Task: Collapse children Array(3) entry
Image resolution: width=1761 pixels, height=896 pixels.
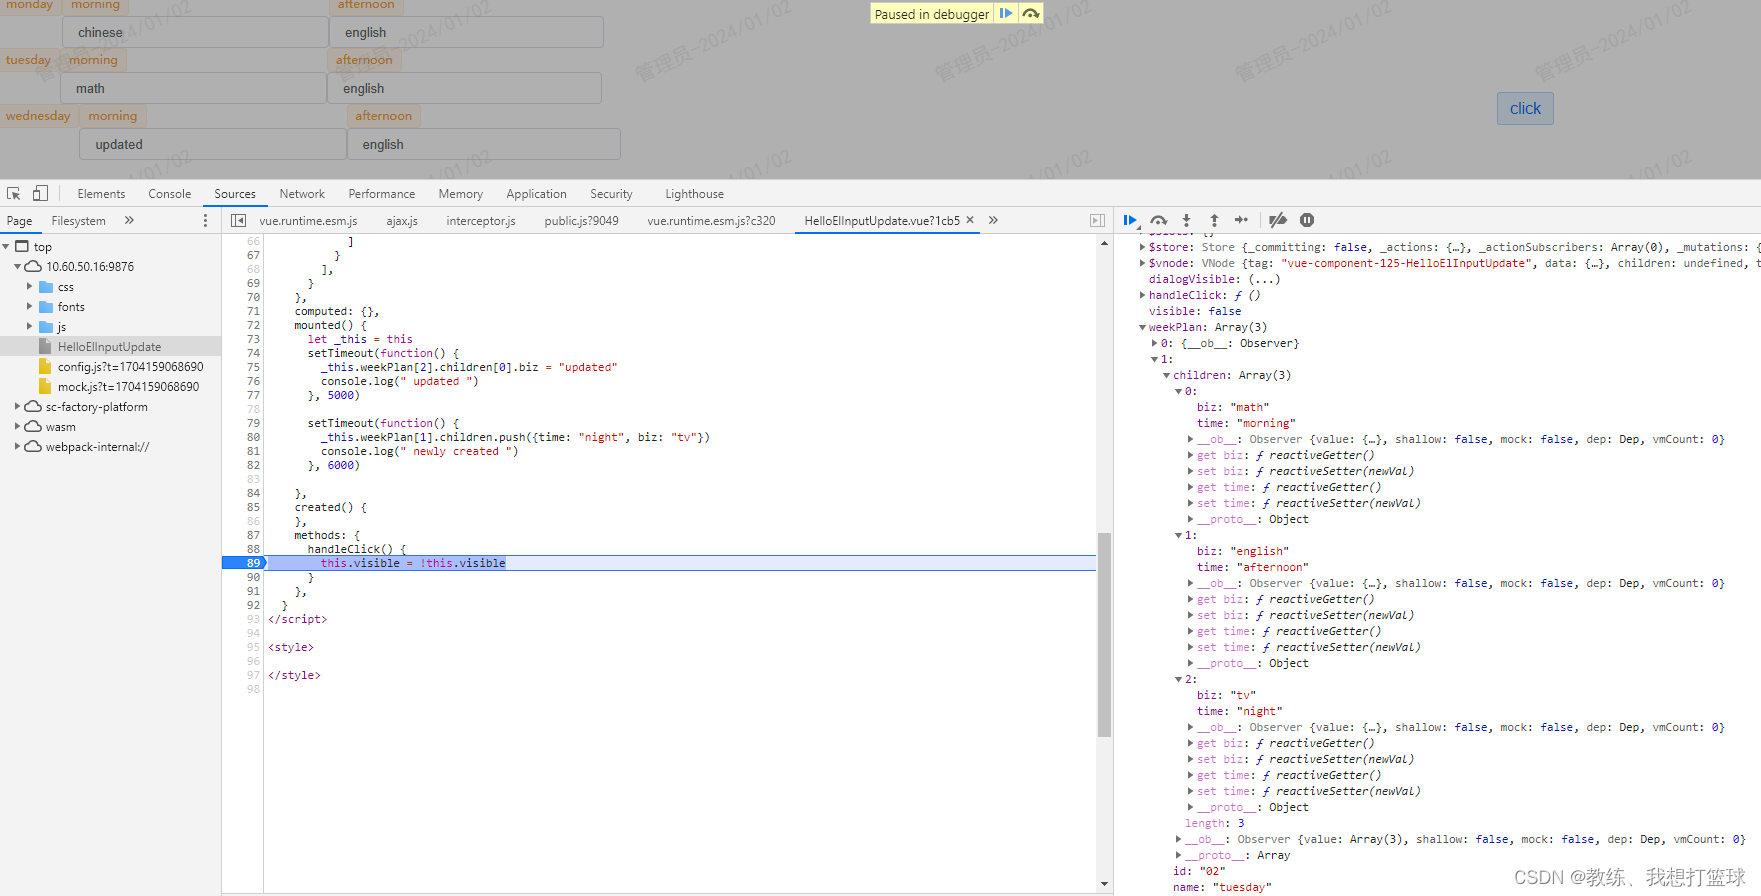Action: [x=1166, y=376]
